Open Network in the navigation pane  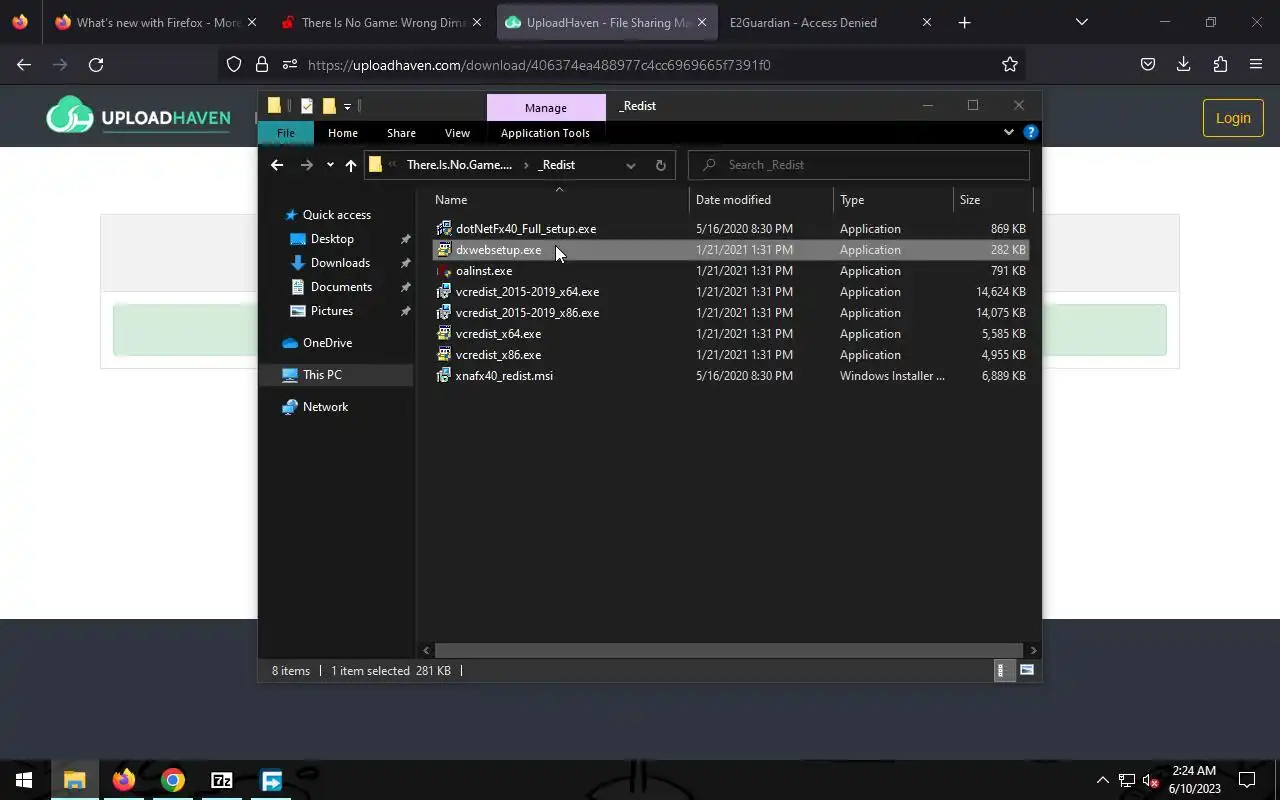(325, 407)
